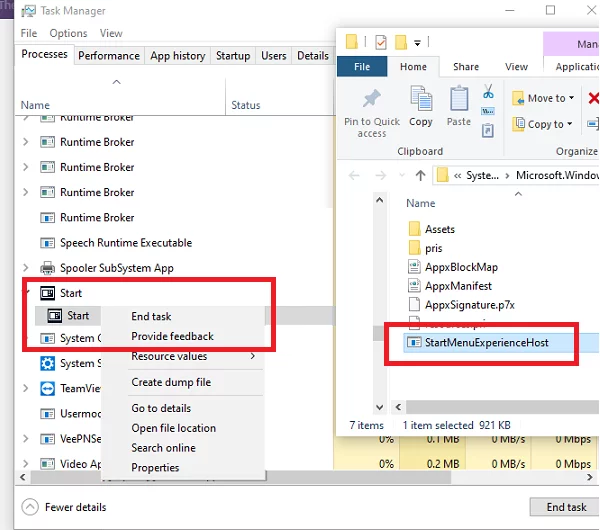Select the Assets folder

pyautogui.click(x=439, y=229)
